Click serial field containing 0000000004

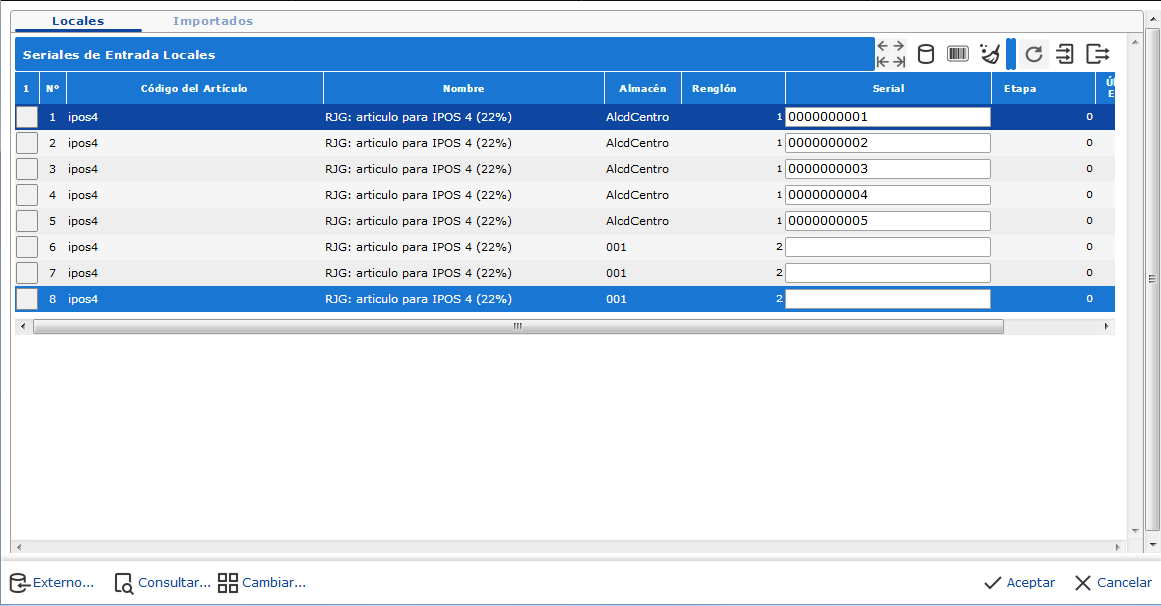click(888, 195)
